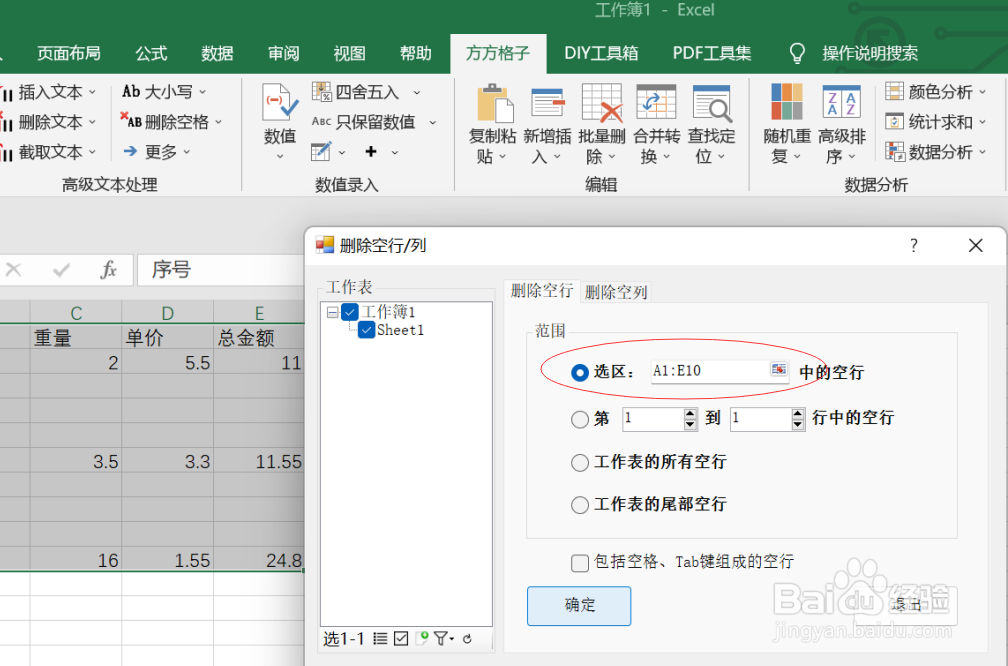
Task: Click 操作说明搜索 search box
Action: (x=869, y=53)
